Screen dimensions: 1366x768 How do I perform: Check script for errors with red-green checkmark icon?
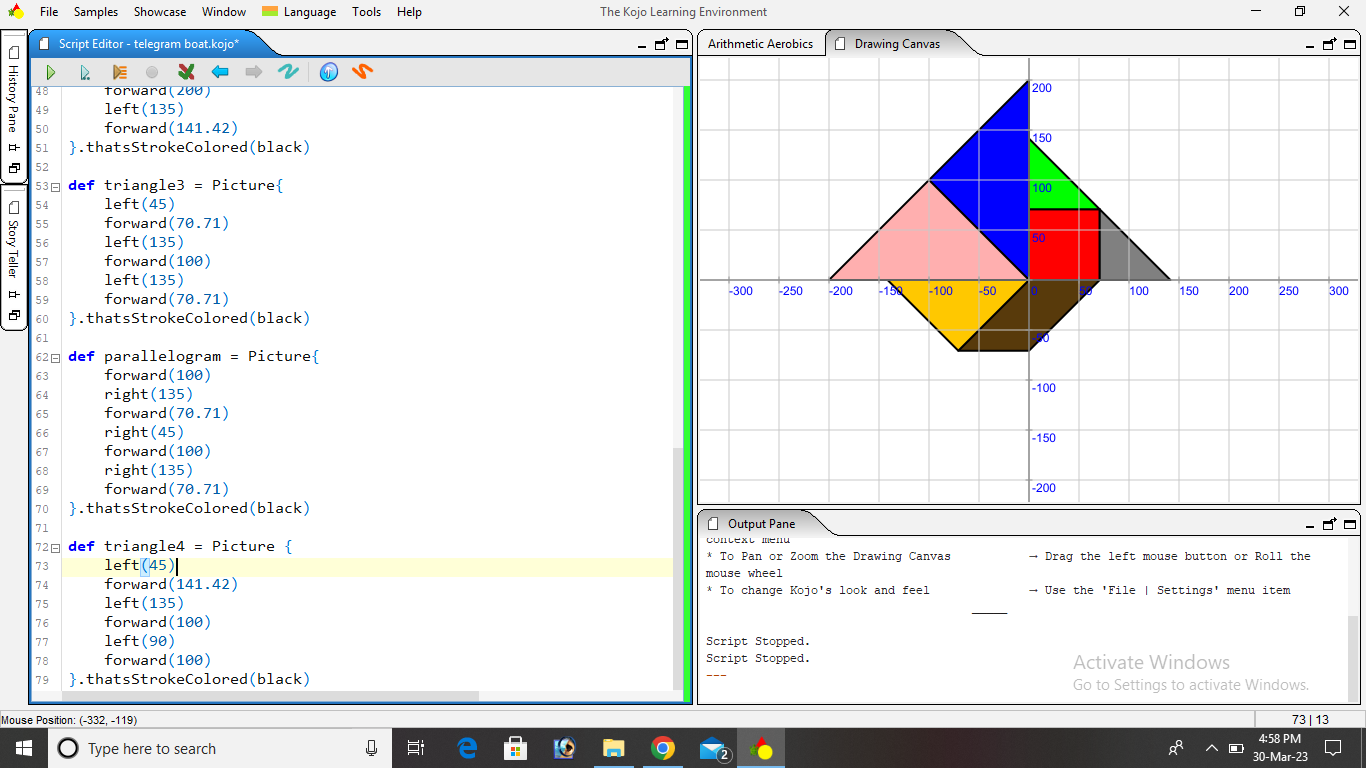click(x=186, y=72)
